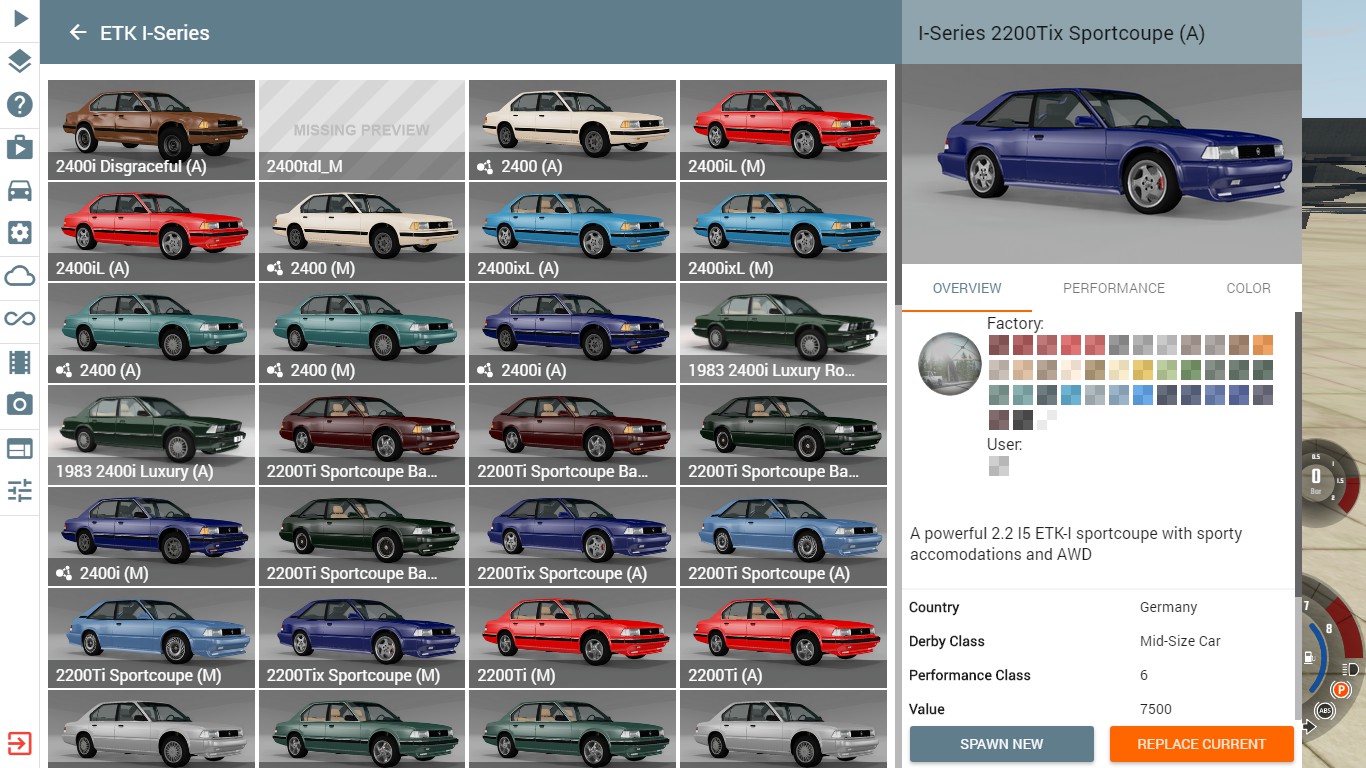Click the '7500' value entry
Image resolution: width=1366 pixels, height=768 pixels.
1155,709
